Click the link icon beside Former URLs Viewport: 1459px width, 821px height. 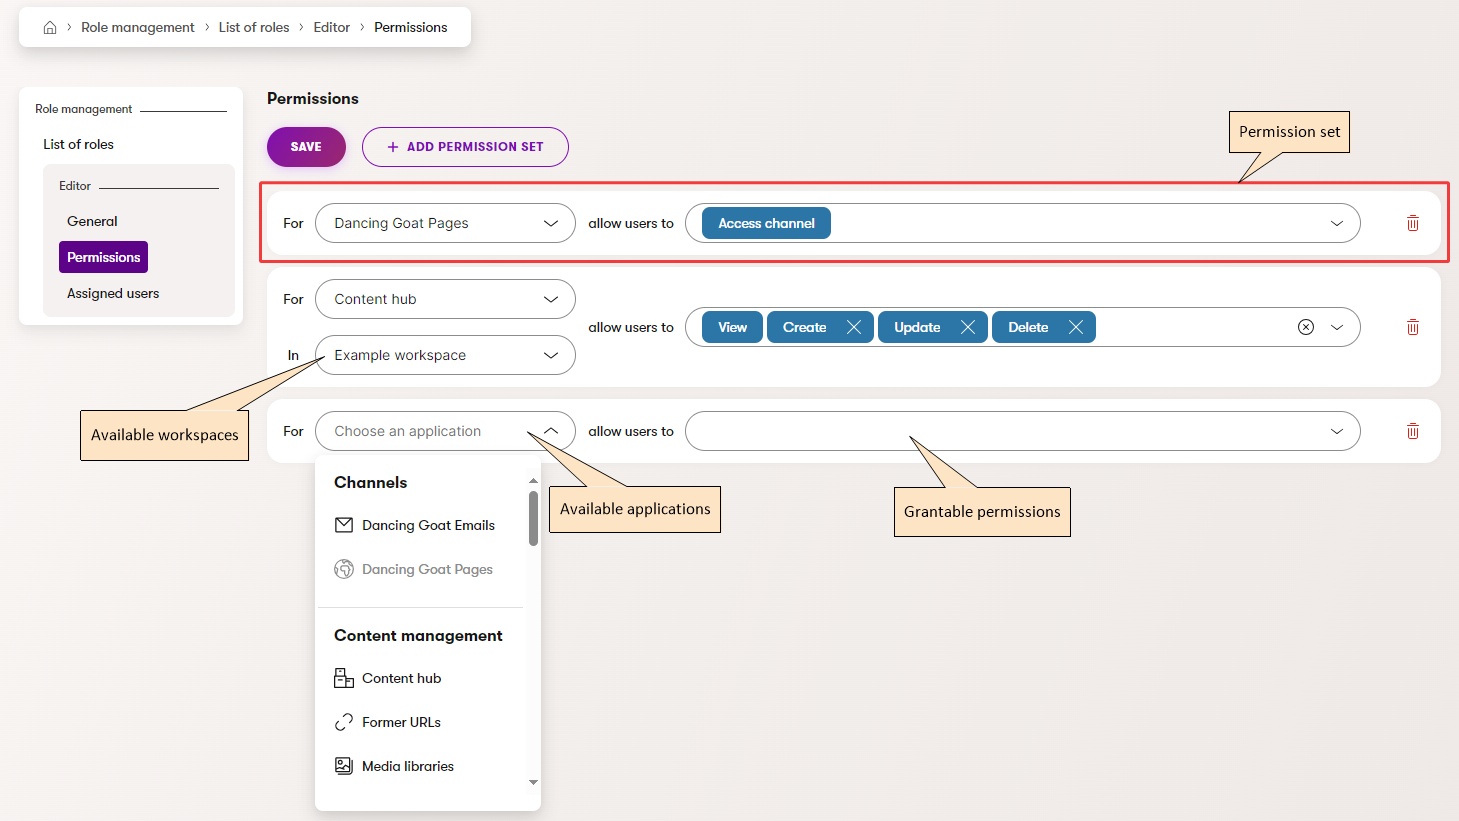tap(344, 721)
